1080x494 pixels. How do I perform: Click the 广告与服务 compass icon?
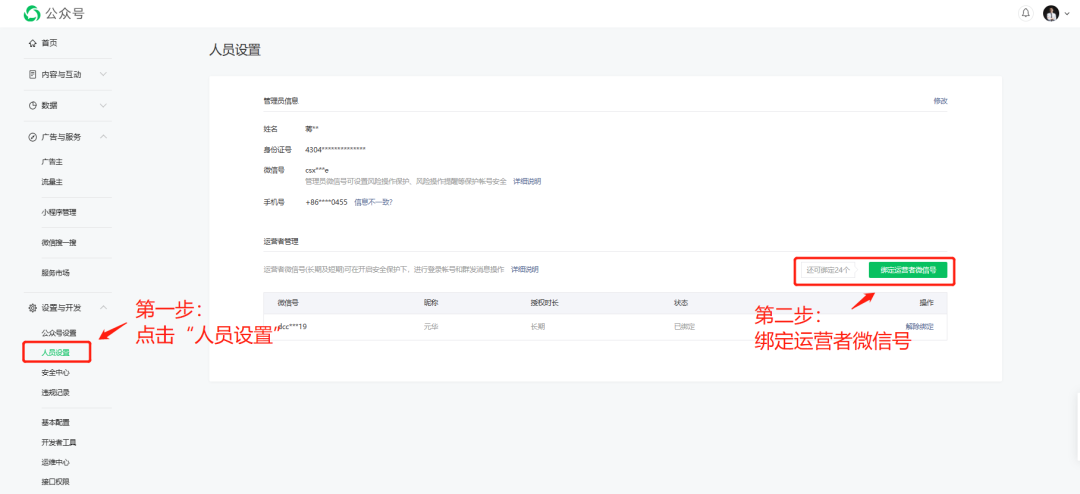click(33, 136)
